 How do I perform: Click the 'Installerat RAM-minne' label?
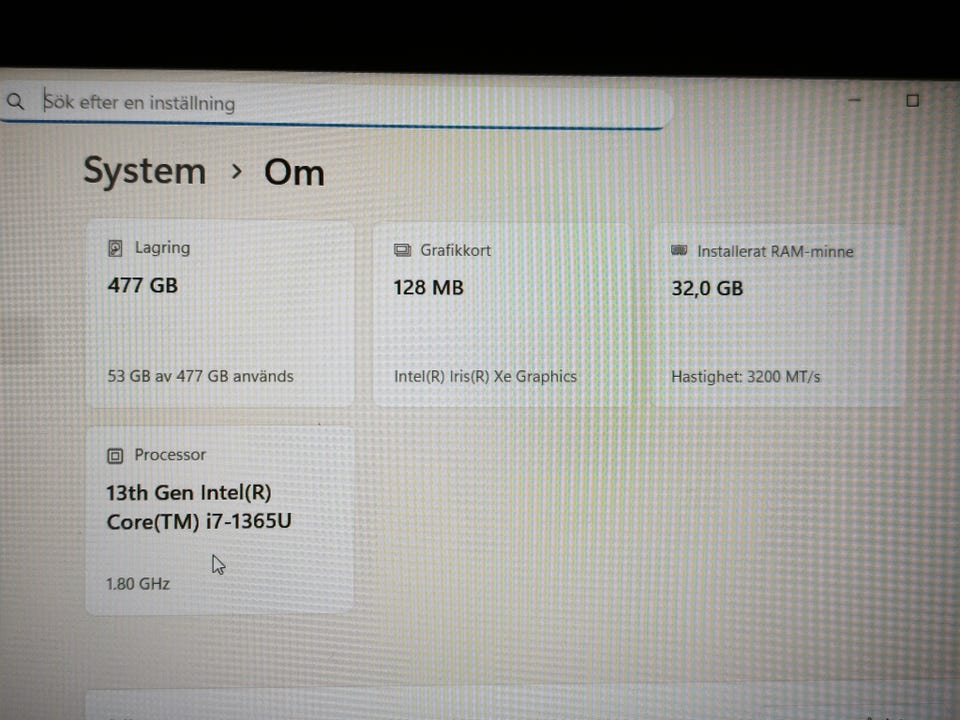(775, 251)
